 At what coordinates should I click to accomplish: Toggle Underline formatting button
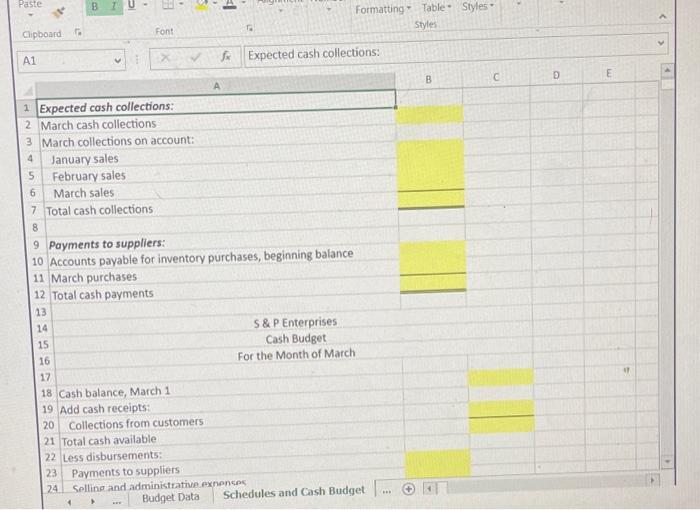(131, 5)
